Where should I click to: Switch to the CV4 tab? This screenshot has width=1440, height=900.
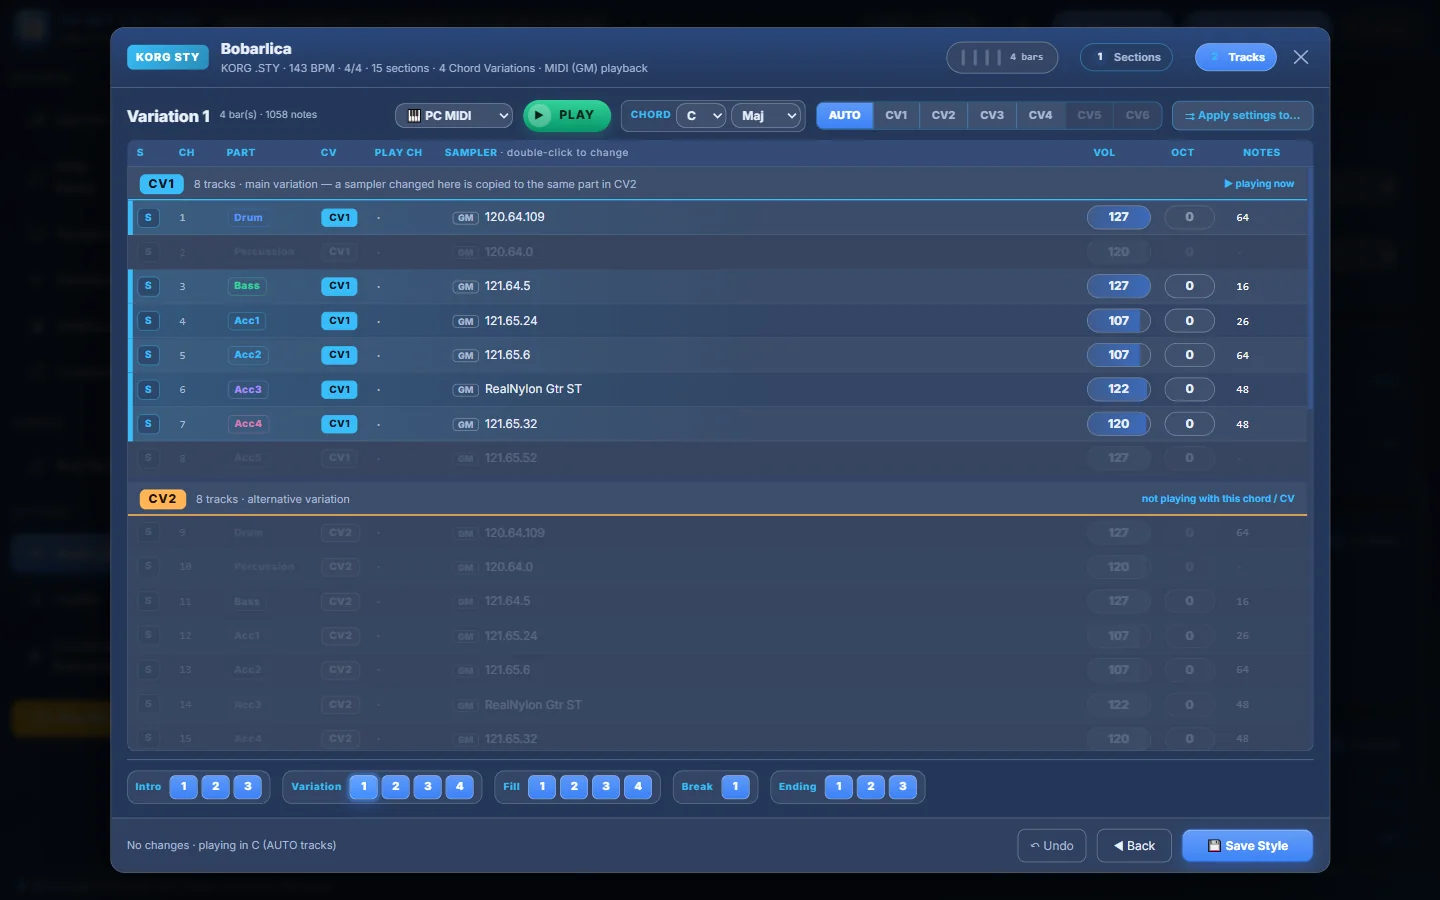pyautogui.click(x=1040, y=116)
